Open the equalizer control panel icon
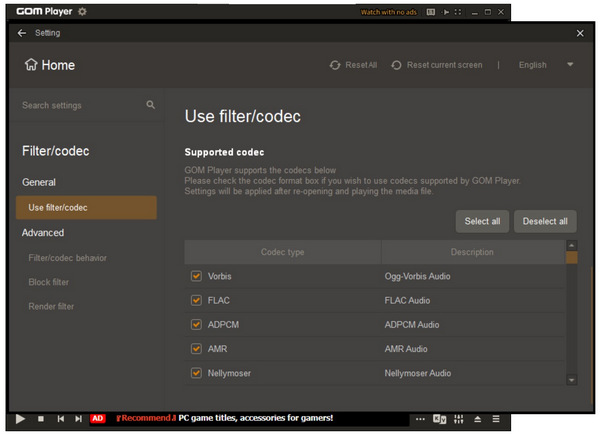 point(458,419)
